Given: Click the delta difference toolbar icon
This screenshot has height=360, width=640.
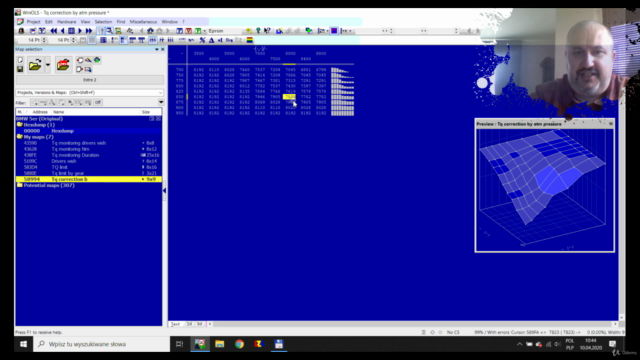Looking at the screenshot, I should (x=211, y=40).
